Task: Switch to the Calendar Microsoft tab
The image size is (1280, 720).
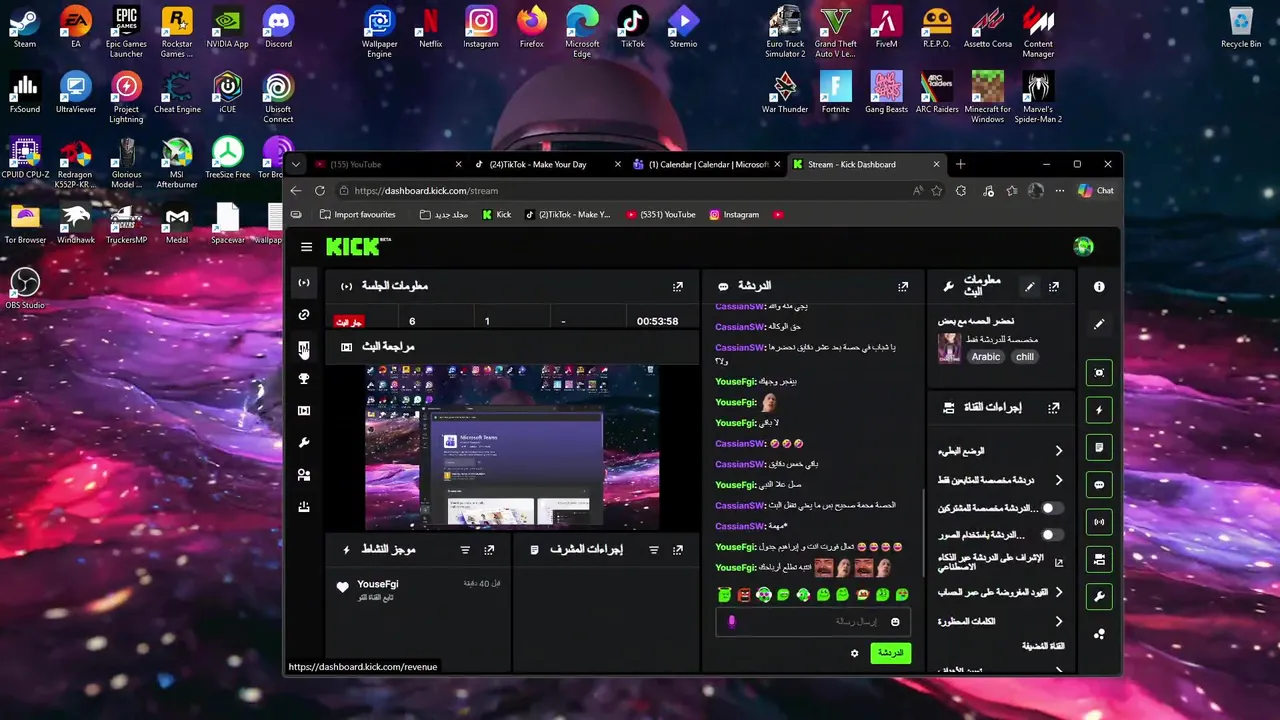Action: tap(706, 164)
